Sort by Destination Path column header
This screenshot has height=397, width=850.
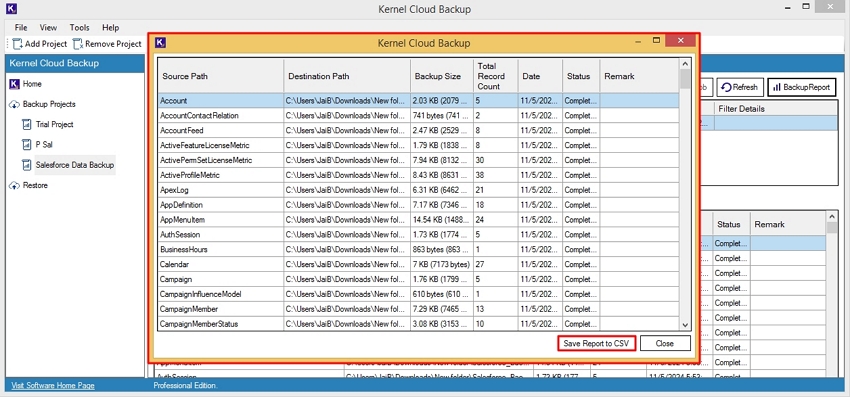pyautogui.click(x=347, y=76)
